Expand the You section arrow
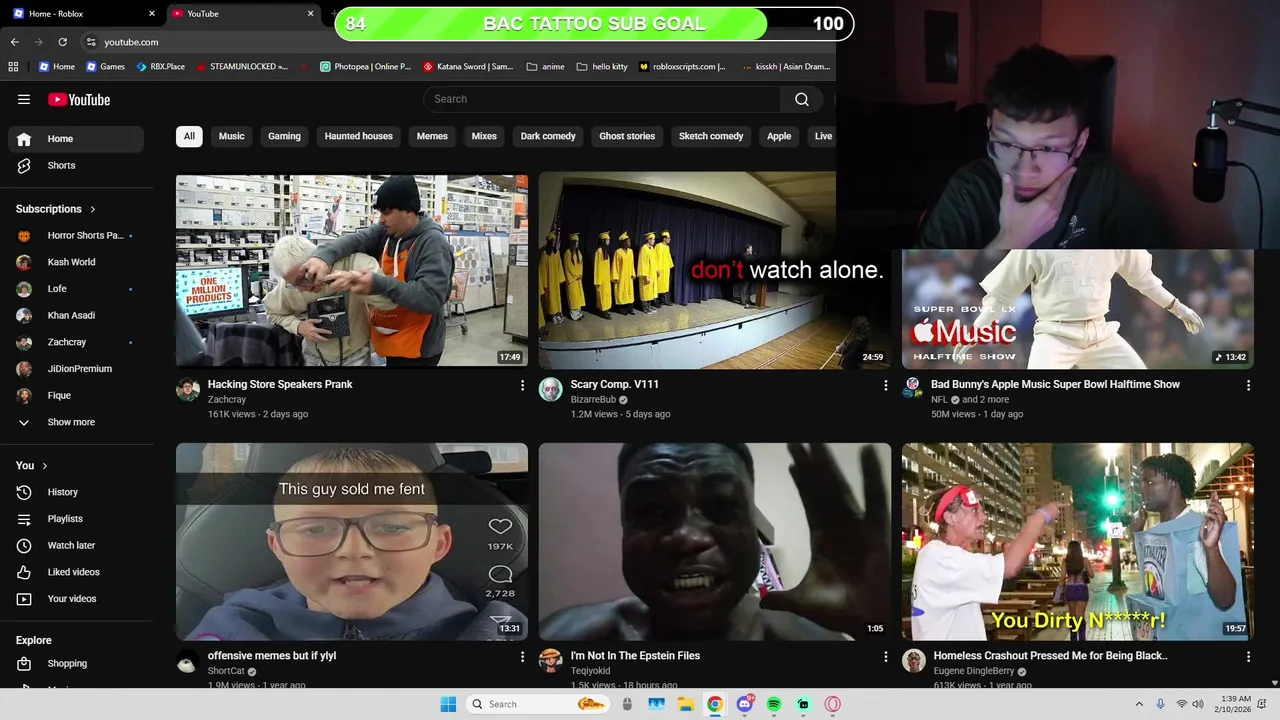 [44, 466]
